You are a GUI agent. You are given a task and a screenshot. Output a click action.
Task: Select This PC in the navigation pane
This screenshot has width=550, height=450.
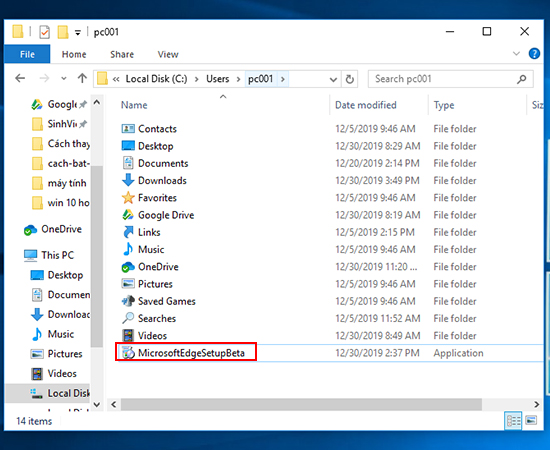click(x=49, y=255)
